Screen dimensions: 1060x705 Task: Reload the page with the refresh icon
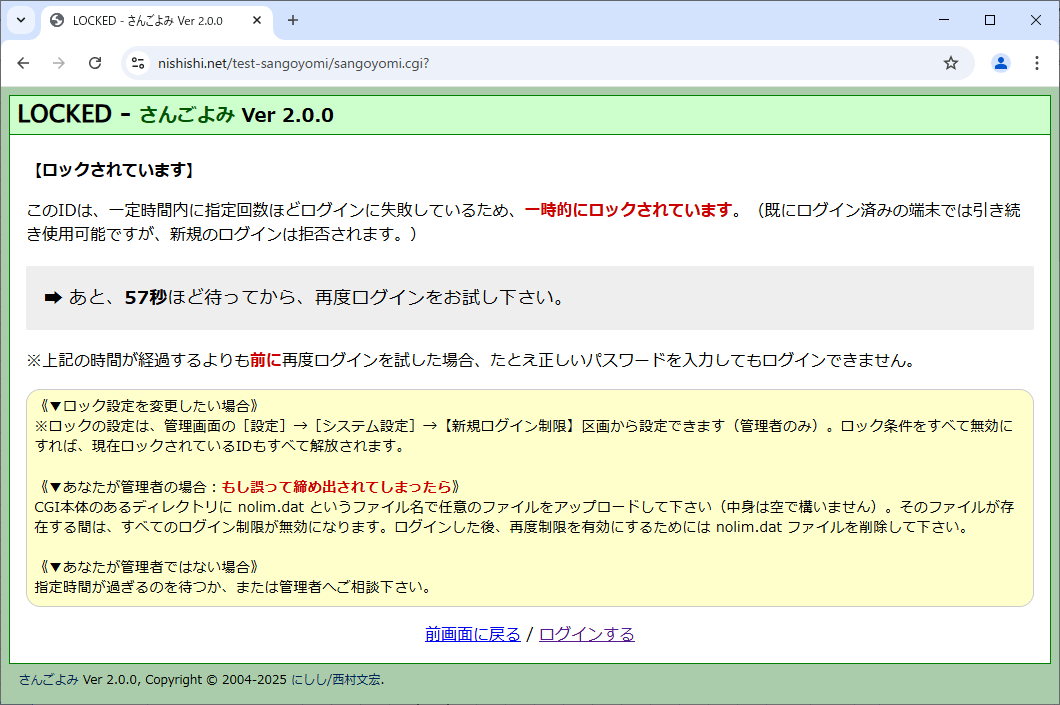[x=95, y=63]
